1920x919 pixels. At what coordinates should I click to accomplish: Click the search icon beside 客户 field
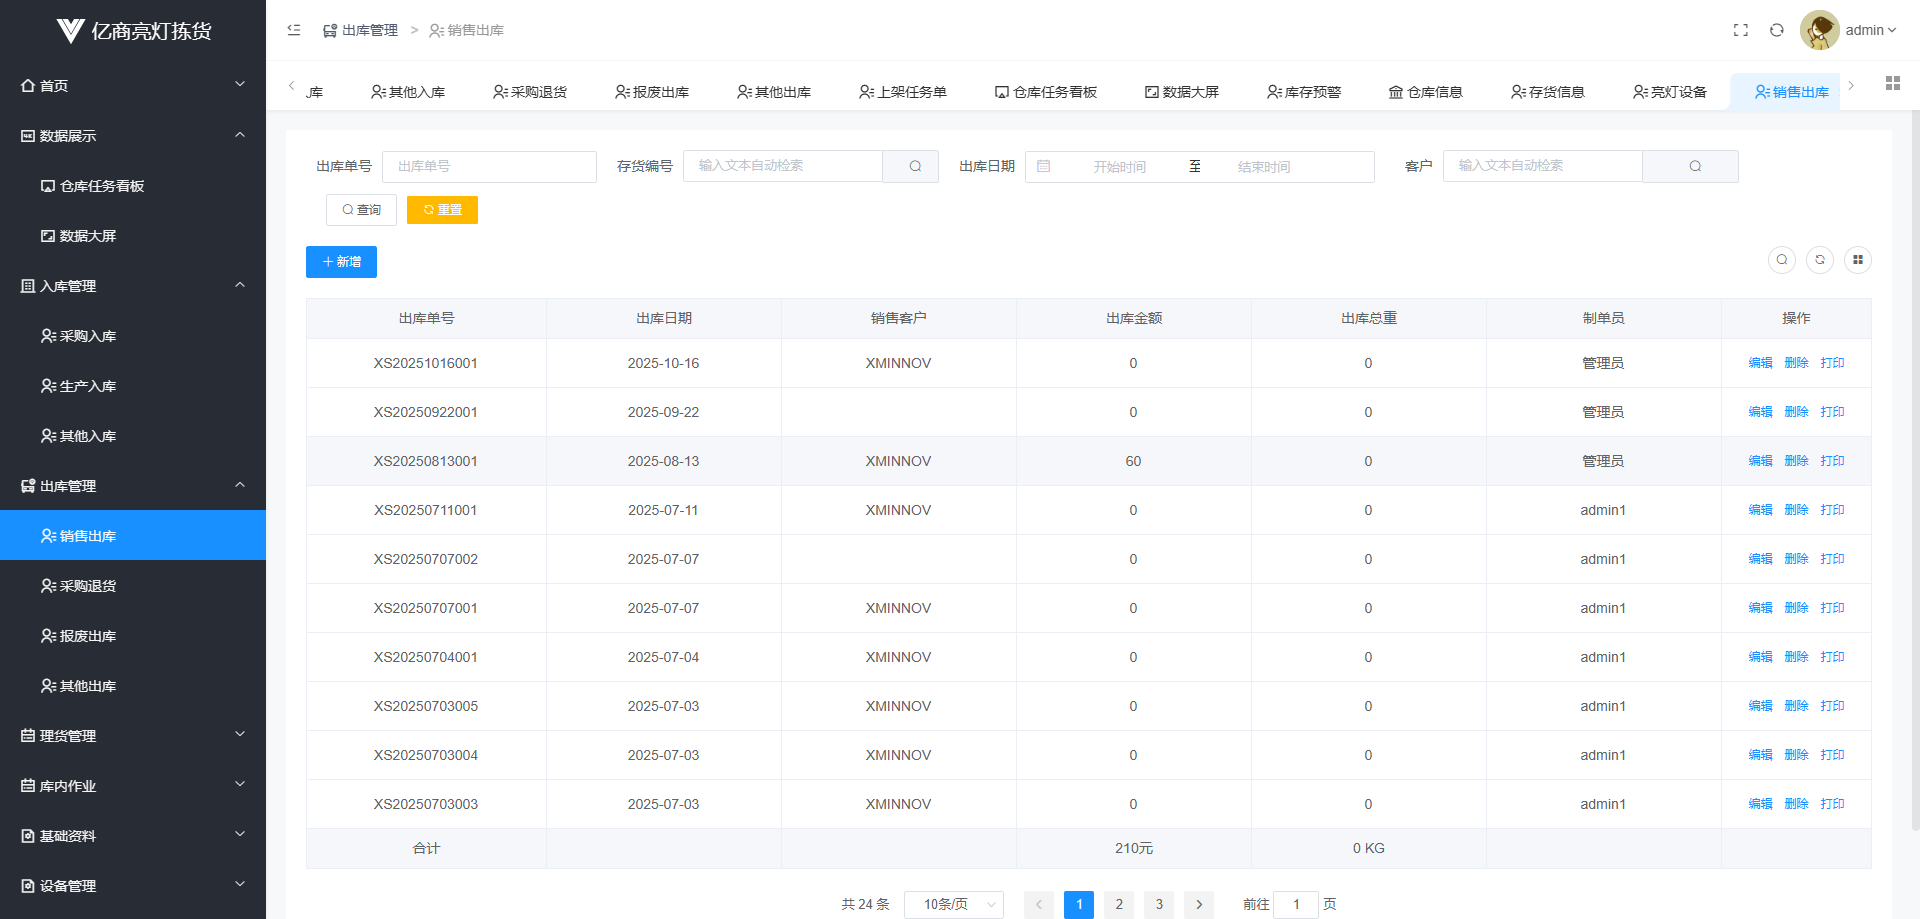pos(1694,166)
